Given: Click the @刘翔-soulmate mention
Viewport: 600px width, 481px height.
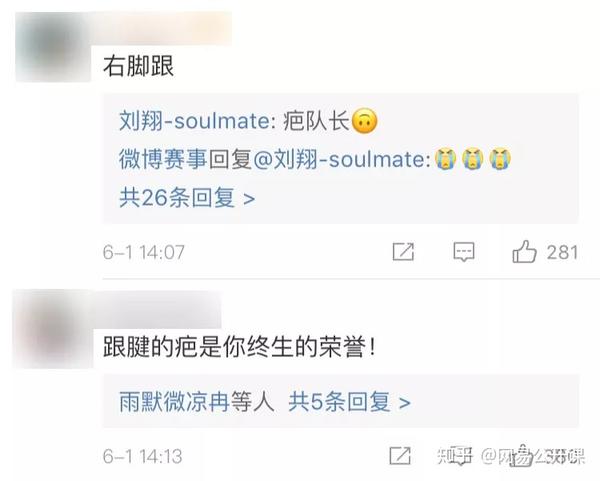Looking at the screenshot, I should click(342, 159).
